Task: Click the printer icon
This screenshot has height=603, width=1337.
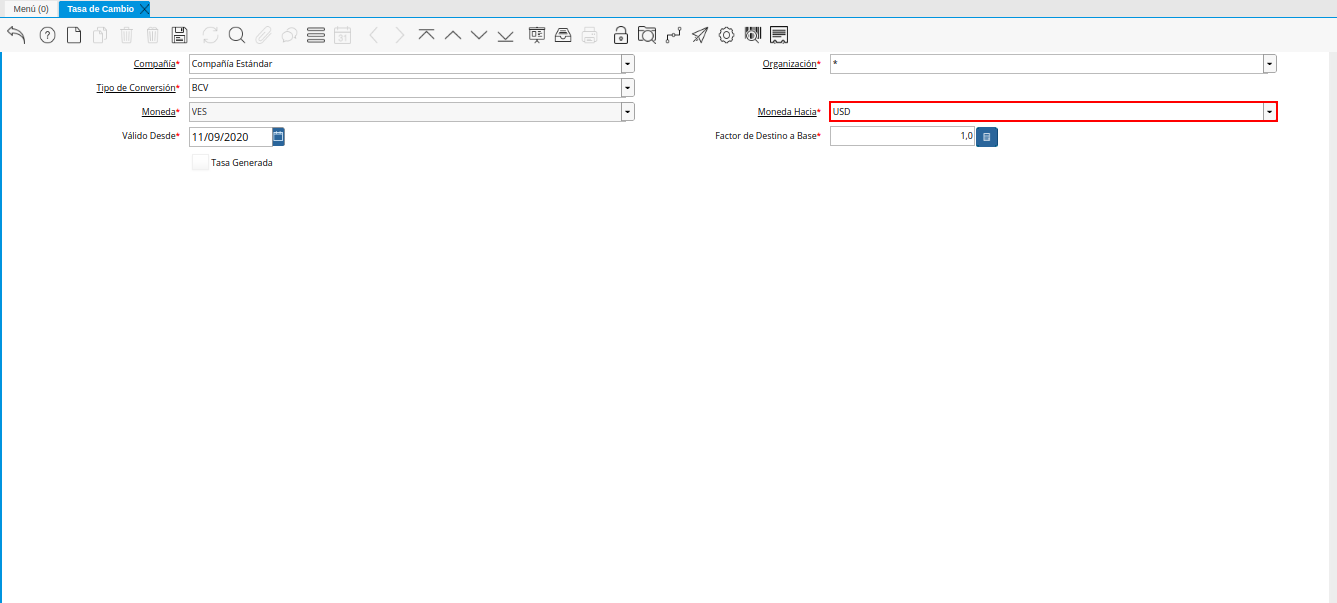Action: coord(590,35)
